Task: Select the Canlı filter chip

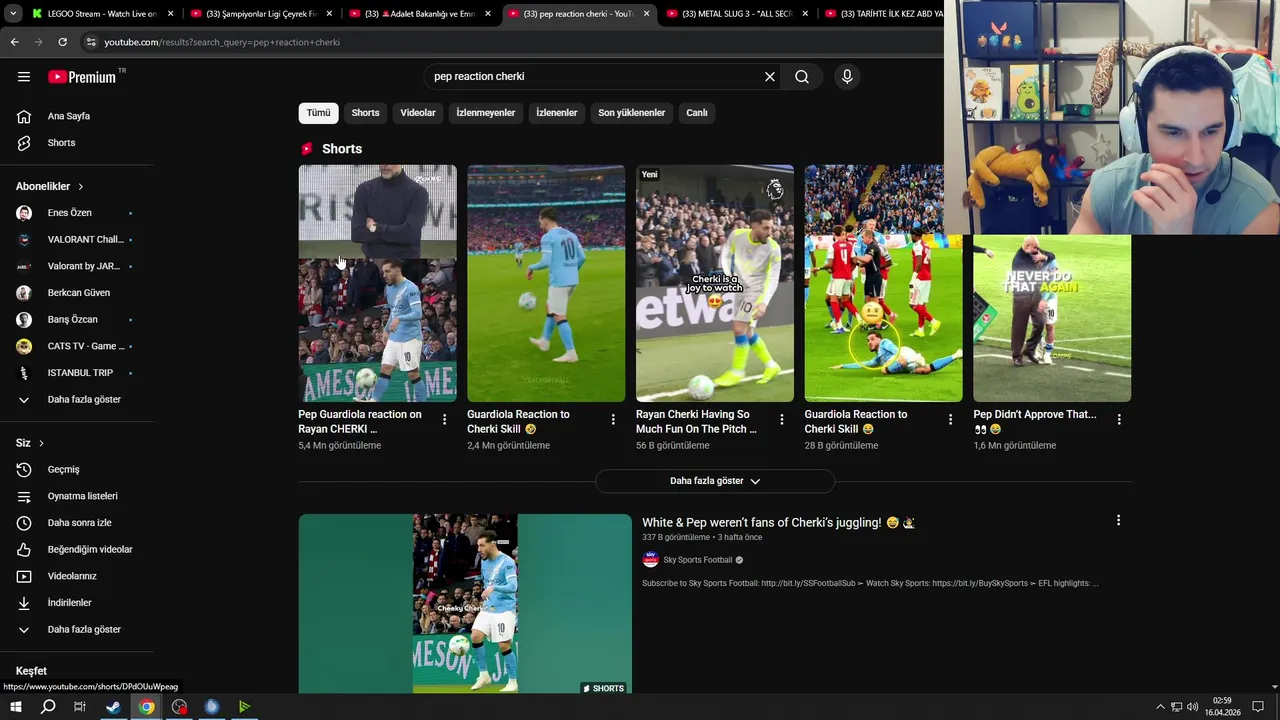Action: (697, 113)
